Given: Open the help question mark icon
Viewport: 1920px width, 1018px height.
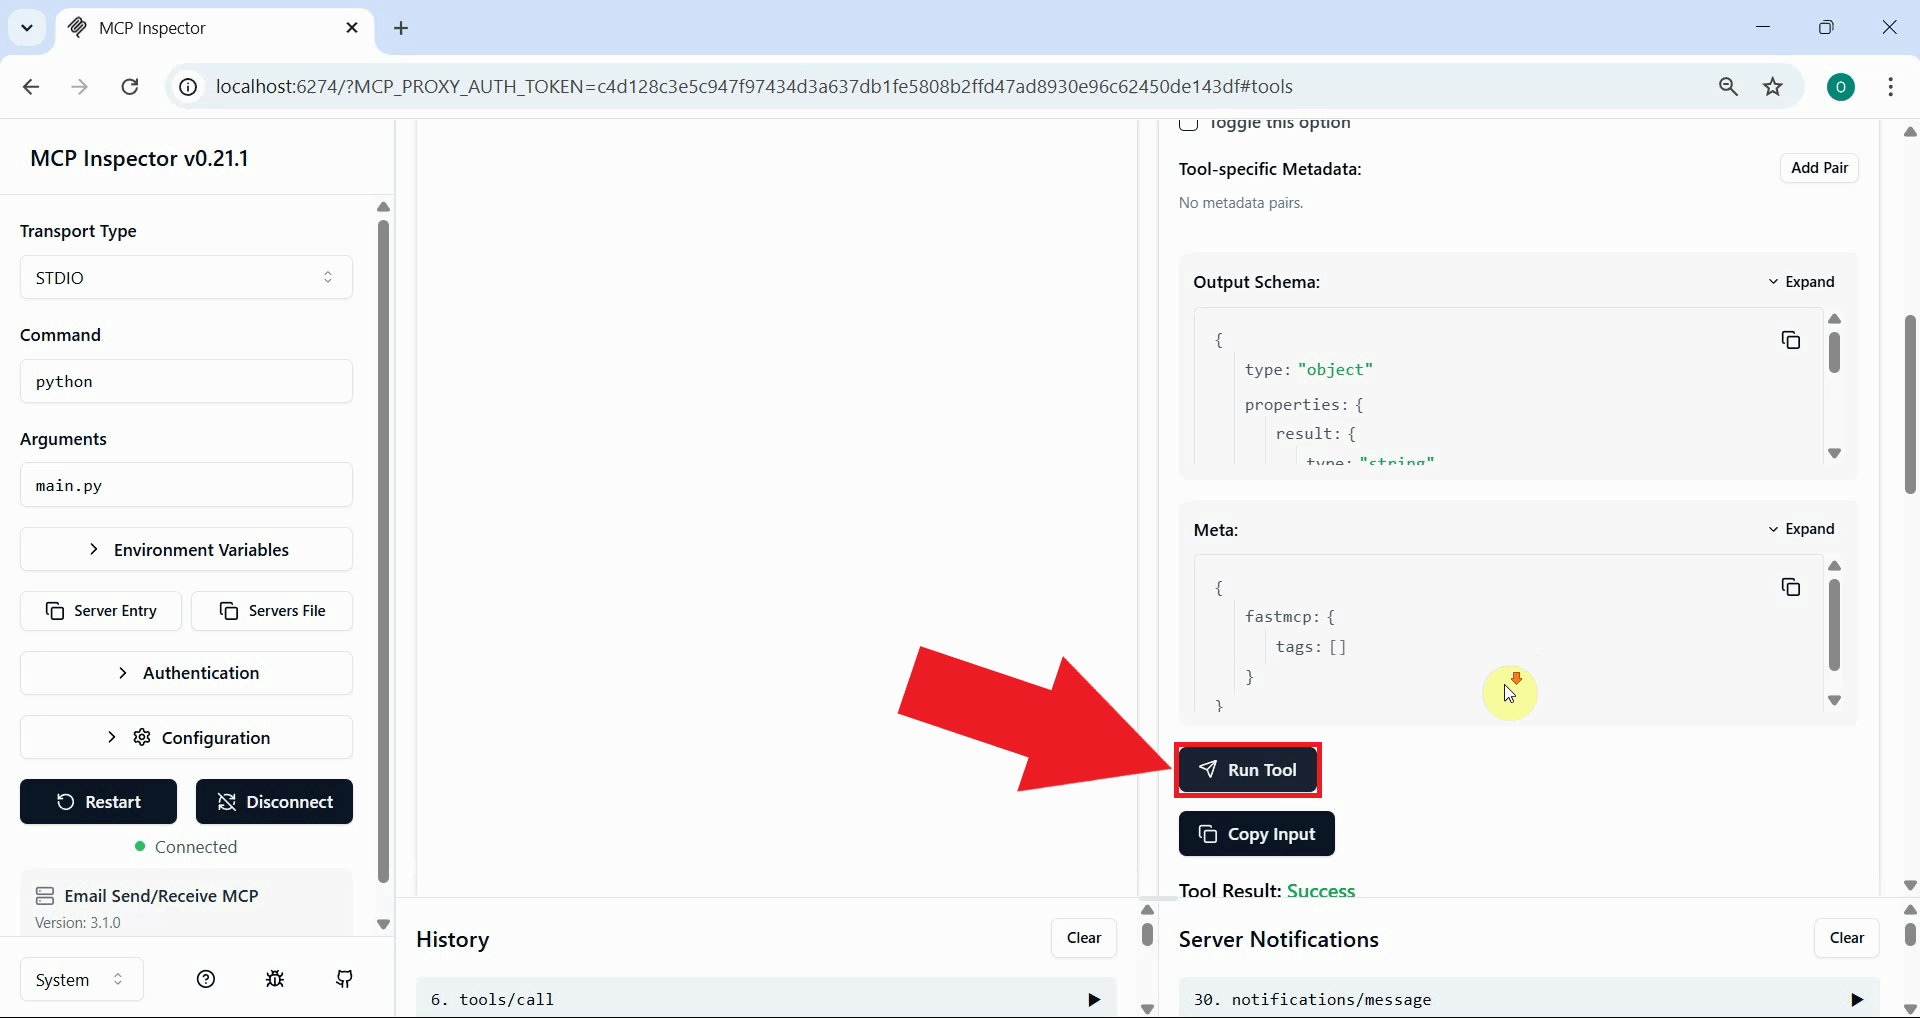Looking at the screenshot, I should pos(205,979).
